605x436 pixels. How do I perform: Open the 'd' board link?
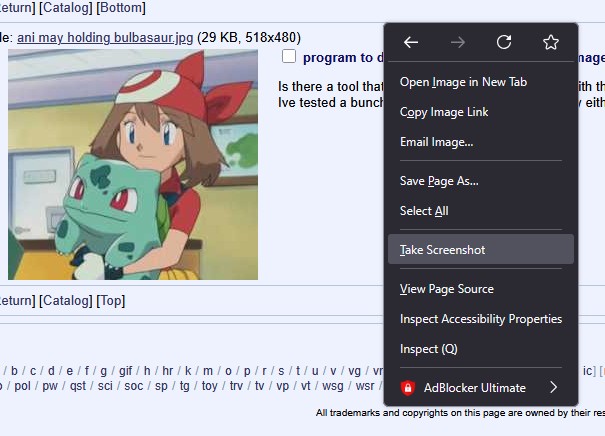51,371
